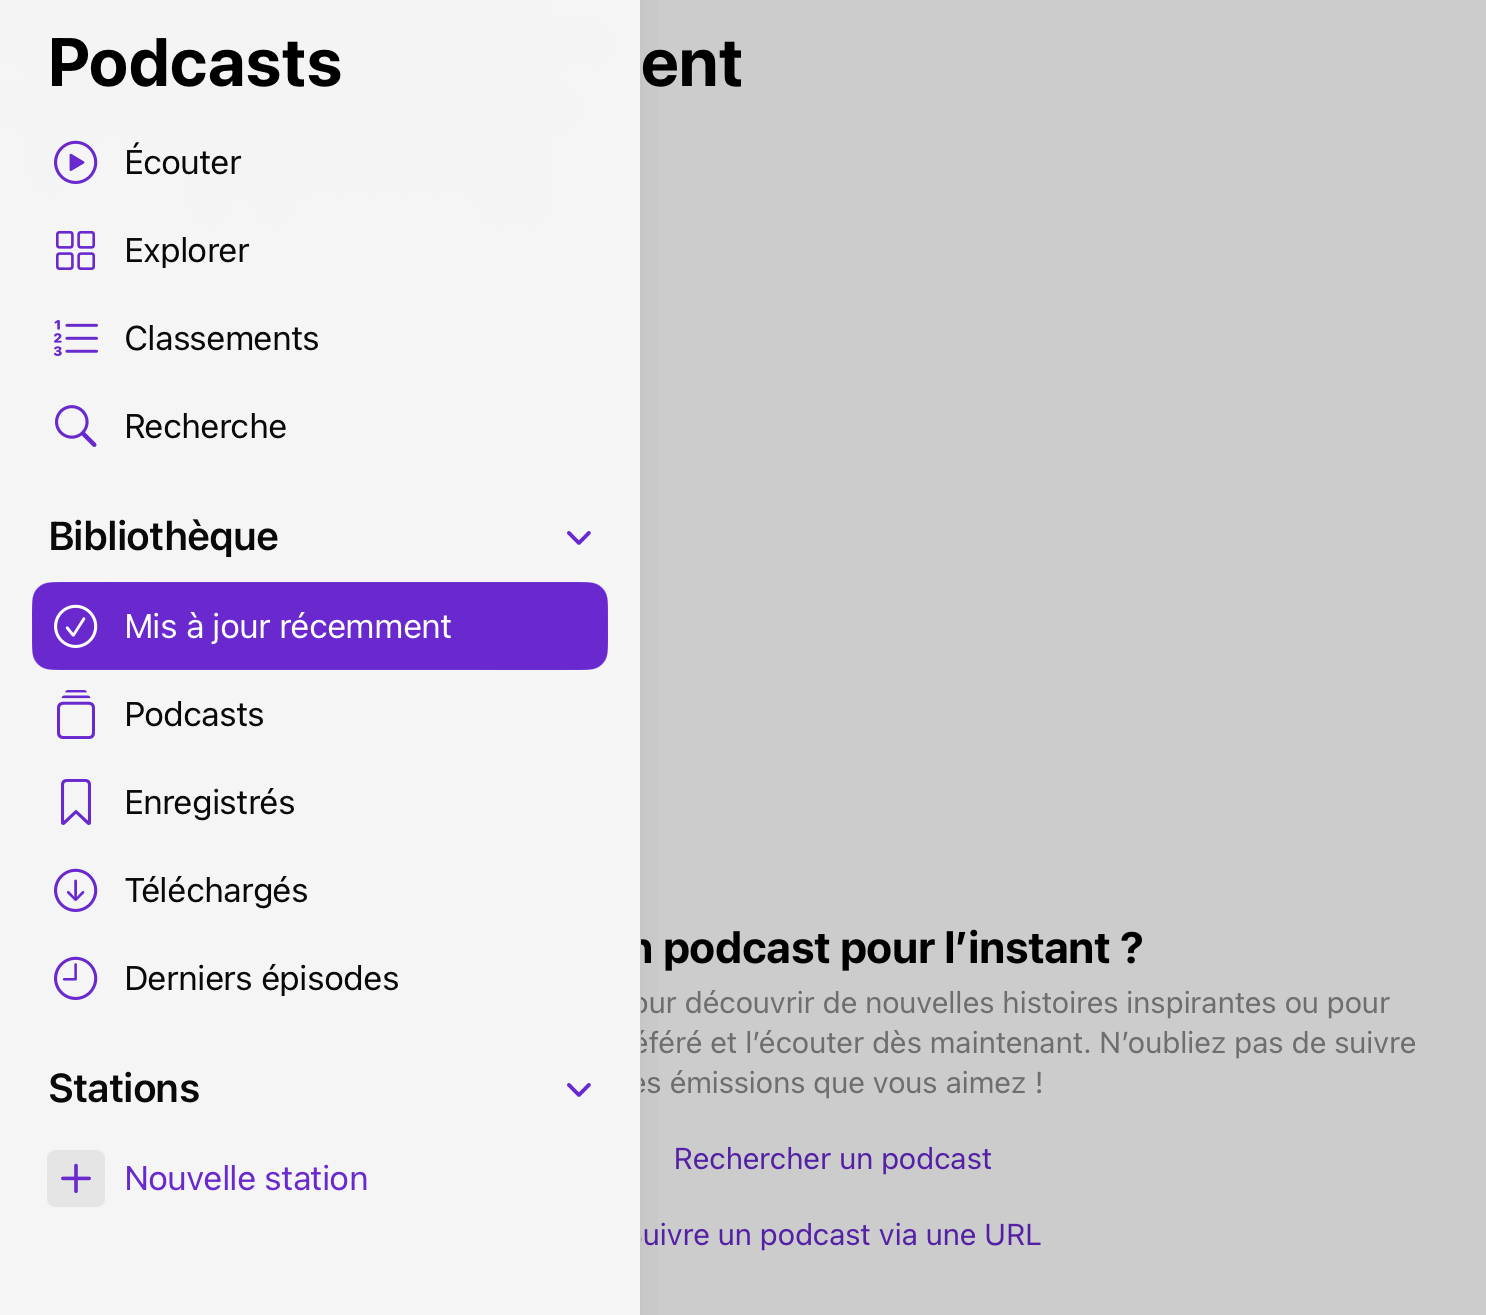
Task: Collapse the Bibliothèque section chevron
Action: pos(579,537)
